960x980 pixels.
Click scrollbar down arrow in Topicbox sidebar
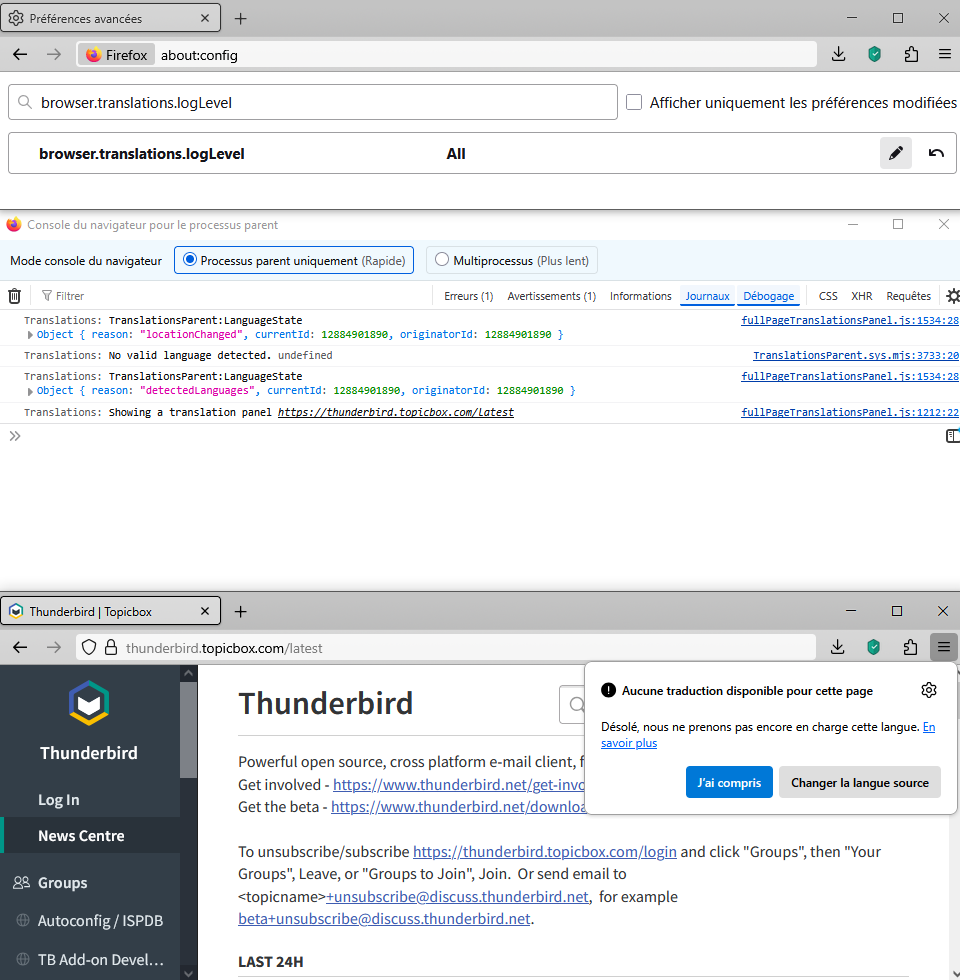[x=188, y=972]
